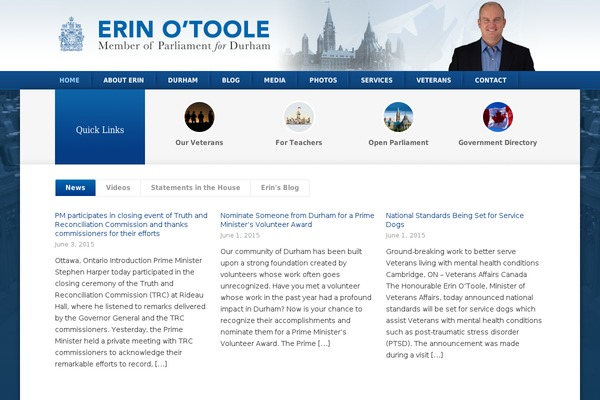Open National Standards for Service Dogs headline
The image size is (600, 400).
point(455,220)
